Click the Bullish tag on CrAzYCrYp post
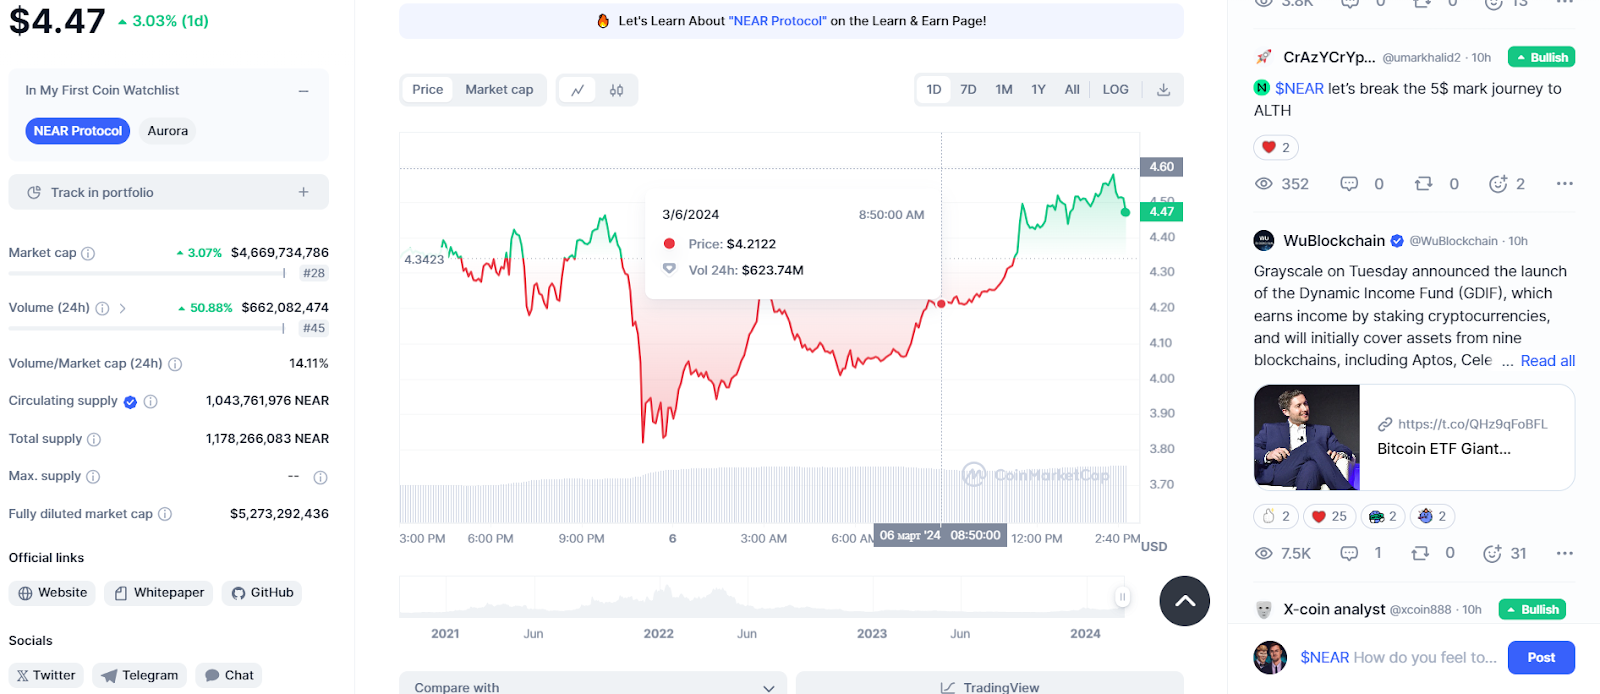 [1541, 57]
